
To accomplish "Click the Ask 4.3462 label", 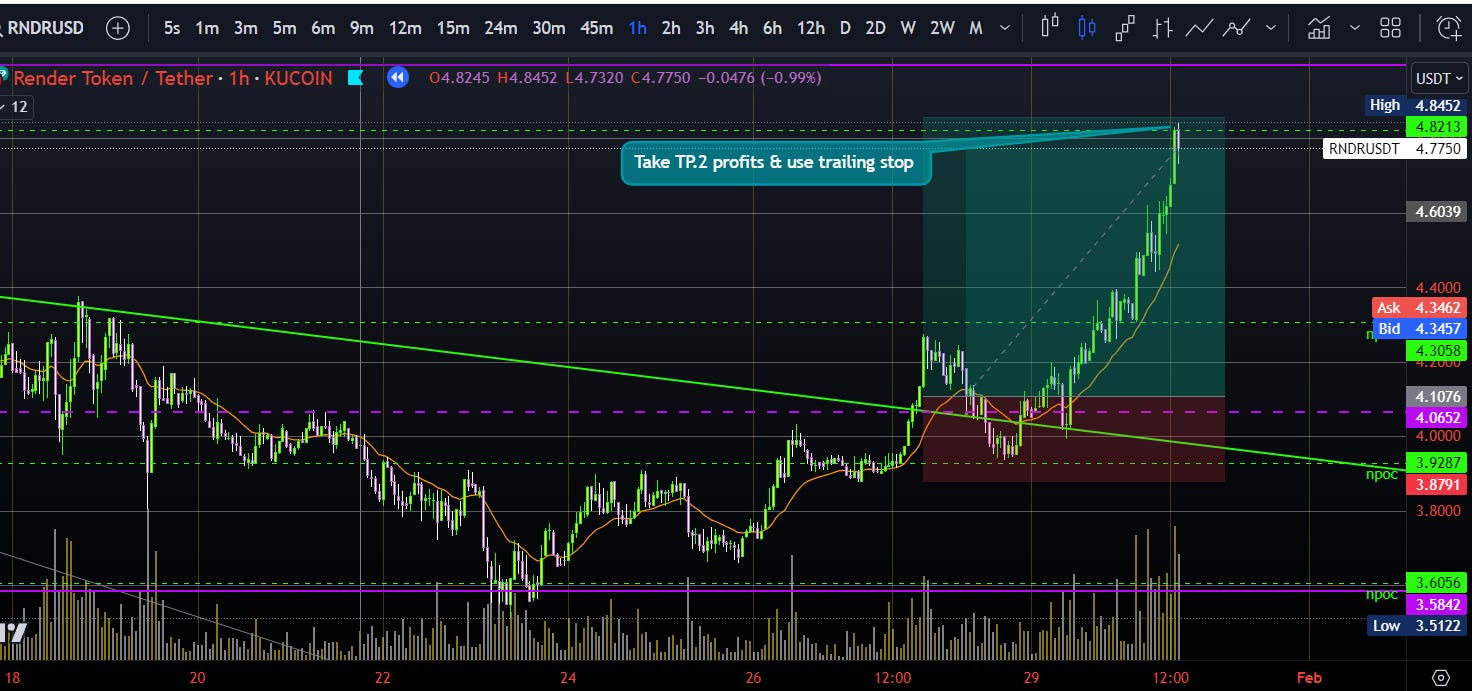I will (x=1419, y=308).
